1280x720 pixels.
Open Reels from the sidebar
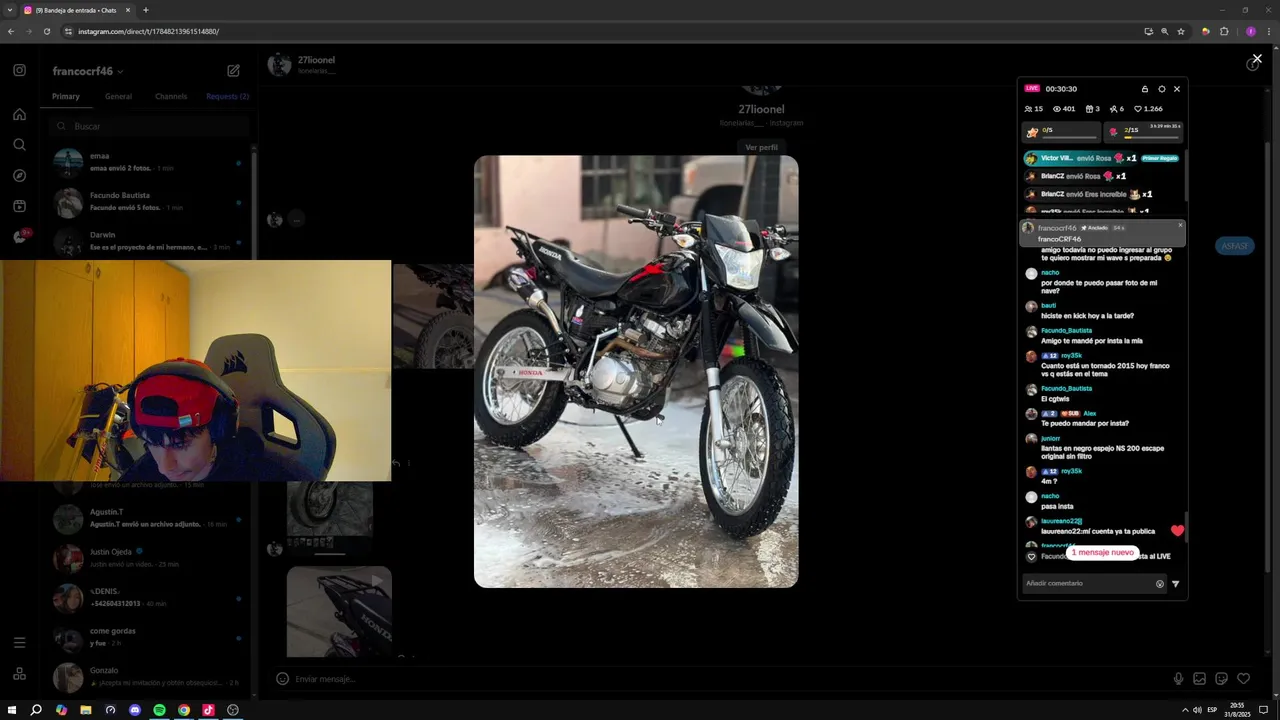(x=19, y=206)
